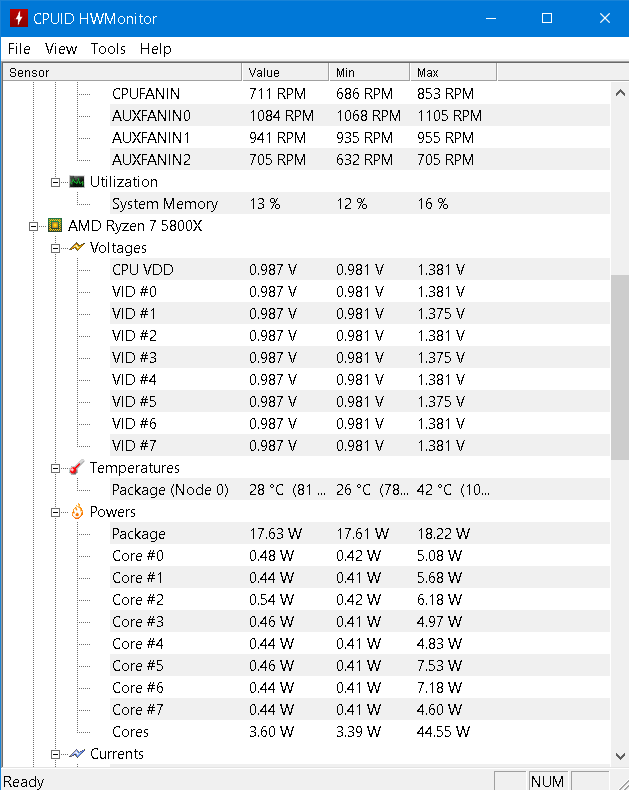Select the AUXFANIN2 row

(x=360, y=160)
